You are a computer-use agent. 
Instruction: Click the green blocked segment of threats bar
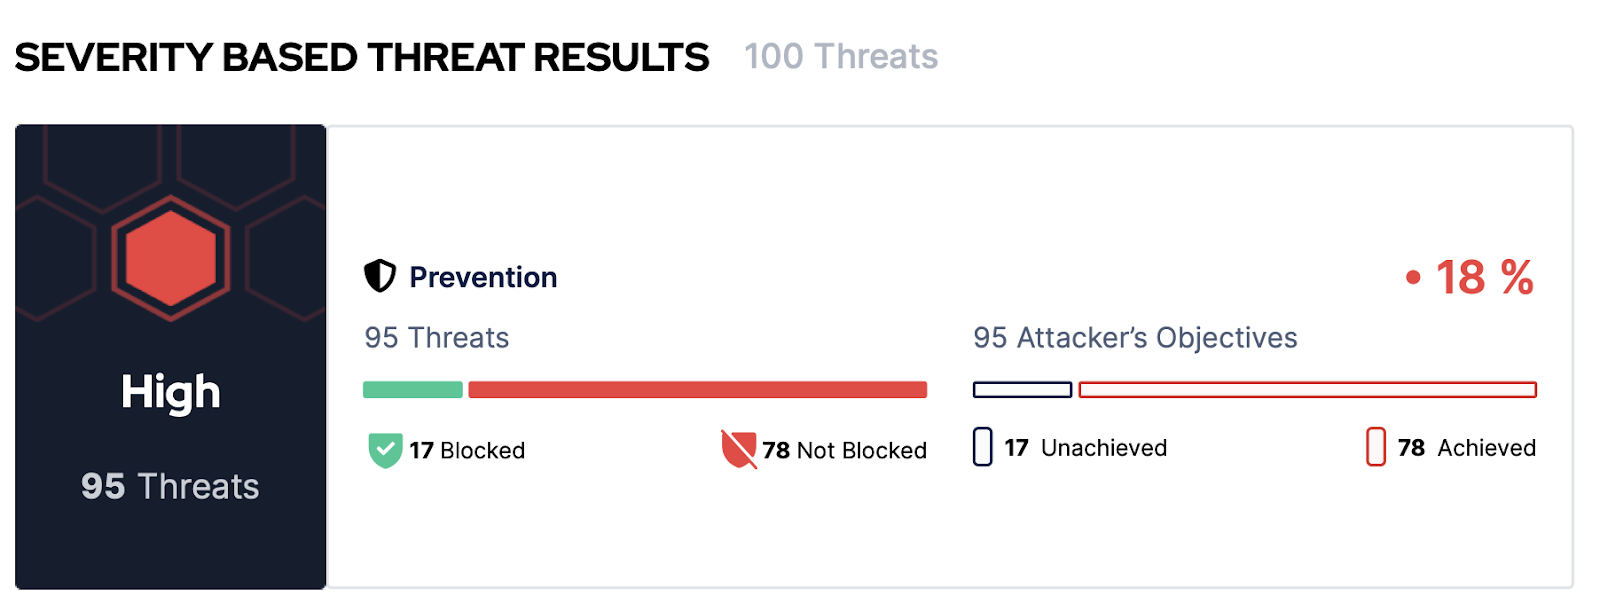(413, 390)
